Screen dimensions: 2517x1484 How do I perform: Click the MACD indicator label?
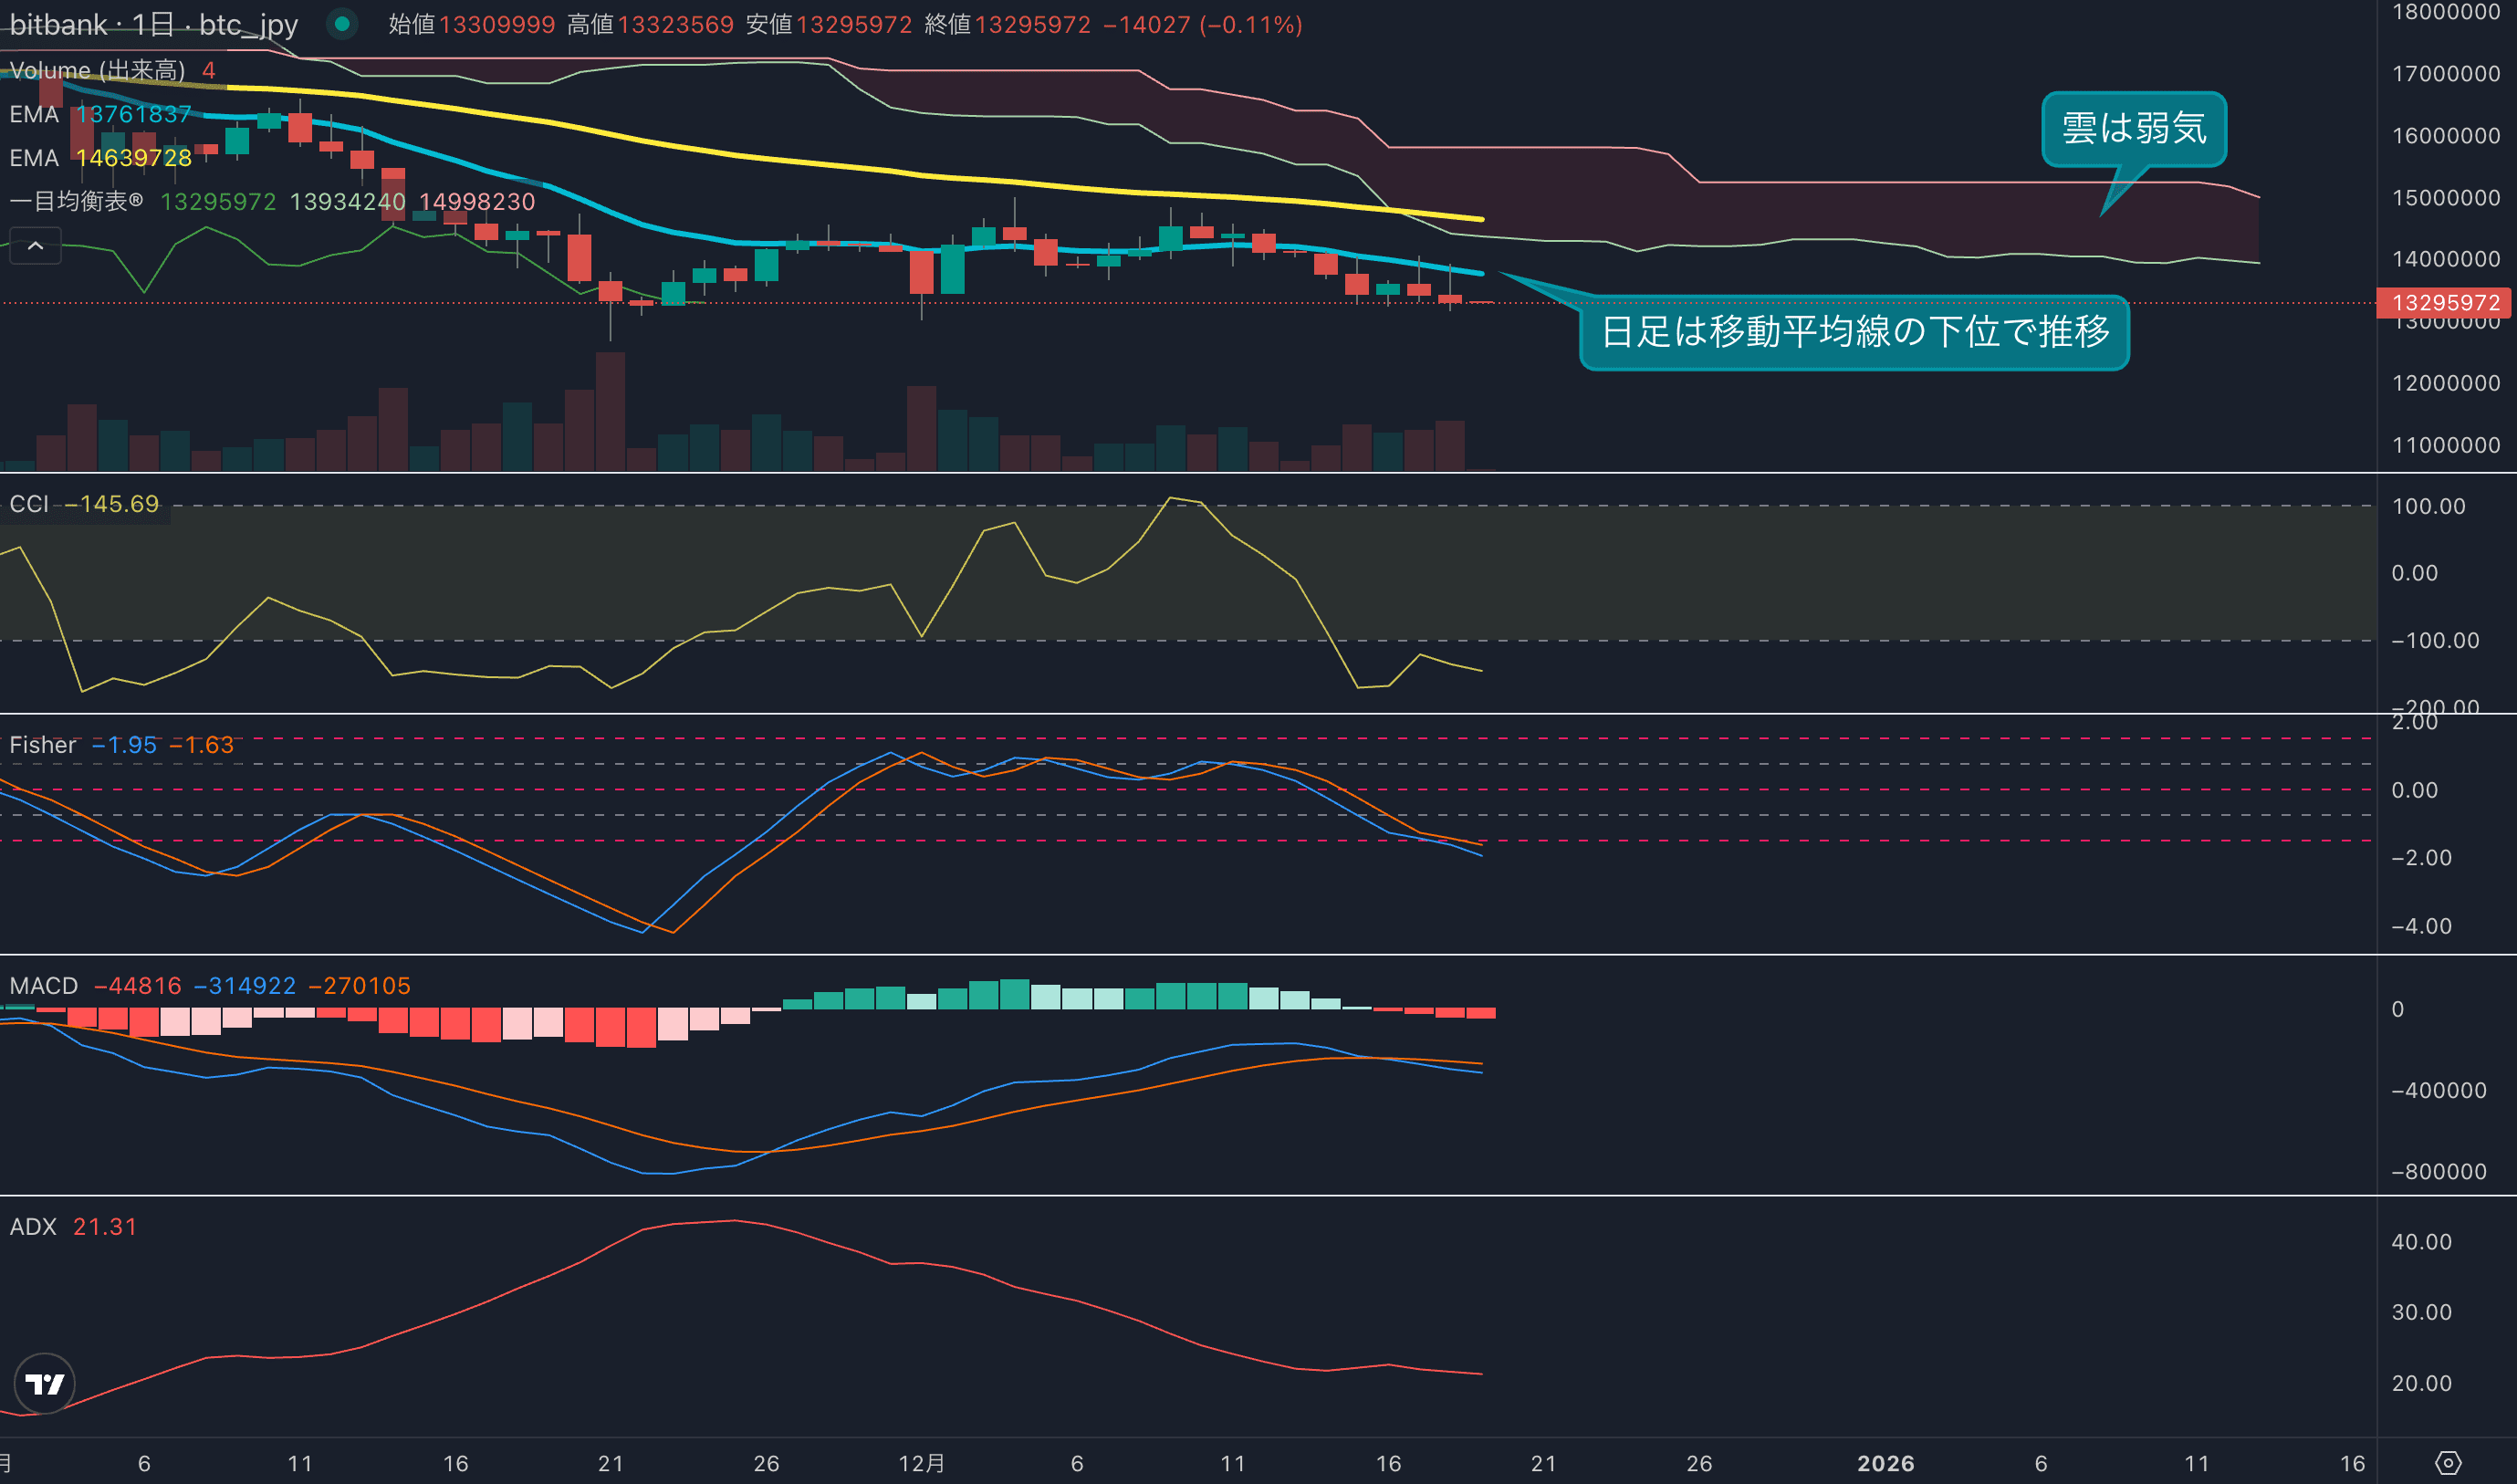tap(43, 986)
